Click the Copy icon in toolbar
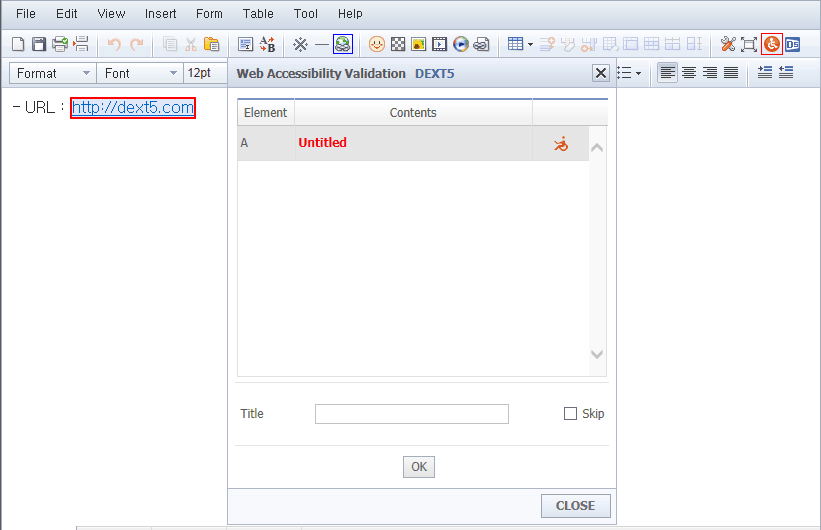This screenshot has width=821, height=530. pos(170,44)
